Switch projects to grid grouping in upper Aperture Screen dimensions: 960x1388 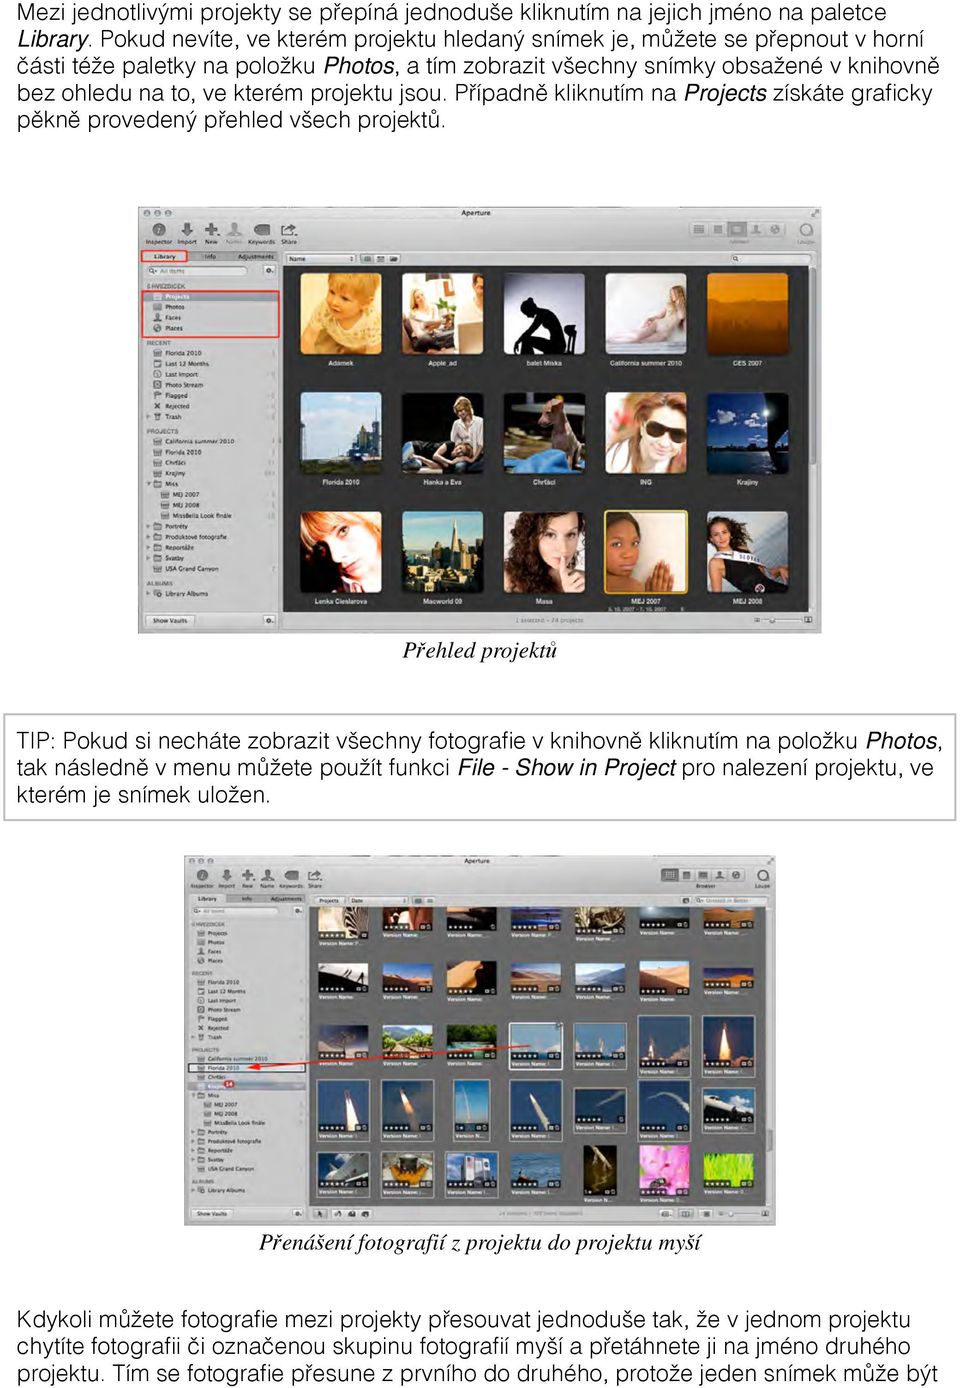click(x=368, y=259)
